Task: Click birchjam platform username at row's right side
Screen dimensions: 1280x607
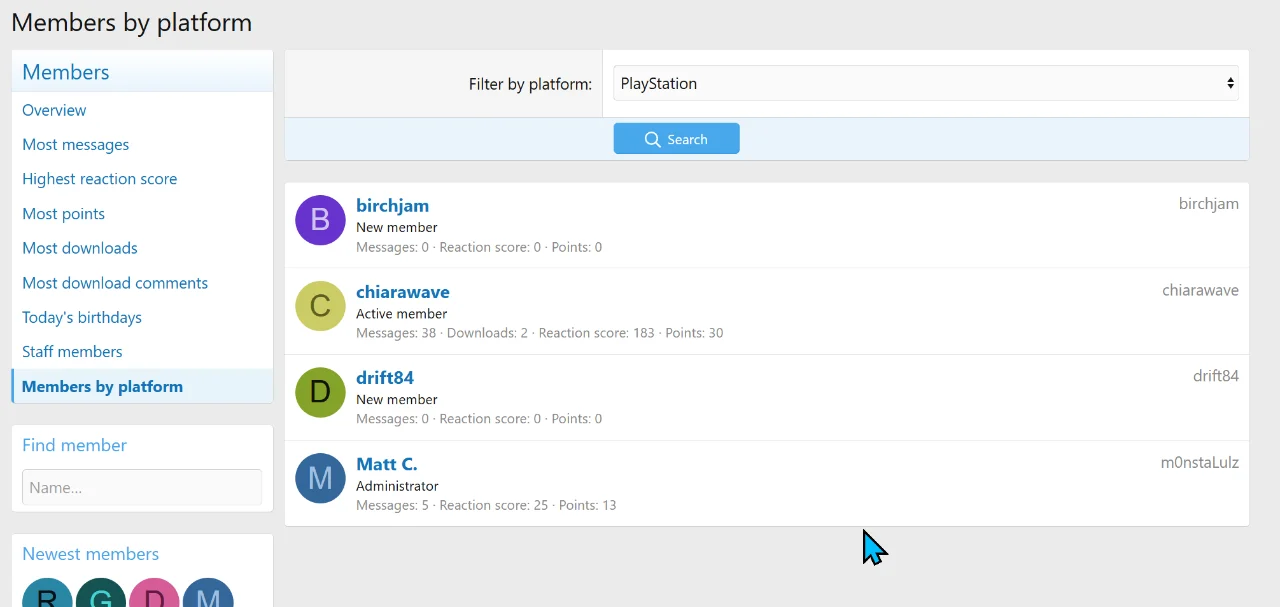Action: pyautogui.click(x=1209, y=204)
